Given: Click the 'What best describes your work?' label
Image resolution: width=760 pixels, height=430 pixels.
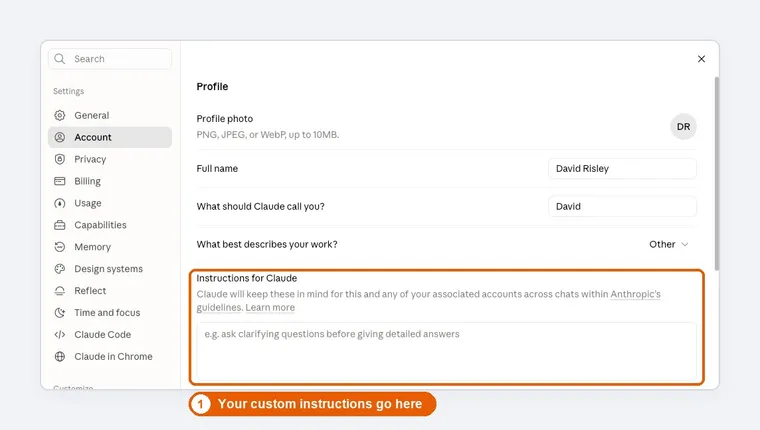Looking at the screenshot, I should pyautogui.click(x=267, y=244).
